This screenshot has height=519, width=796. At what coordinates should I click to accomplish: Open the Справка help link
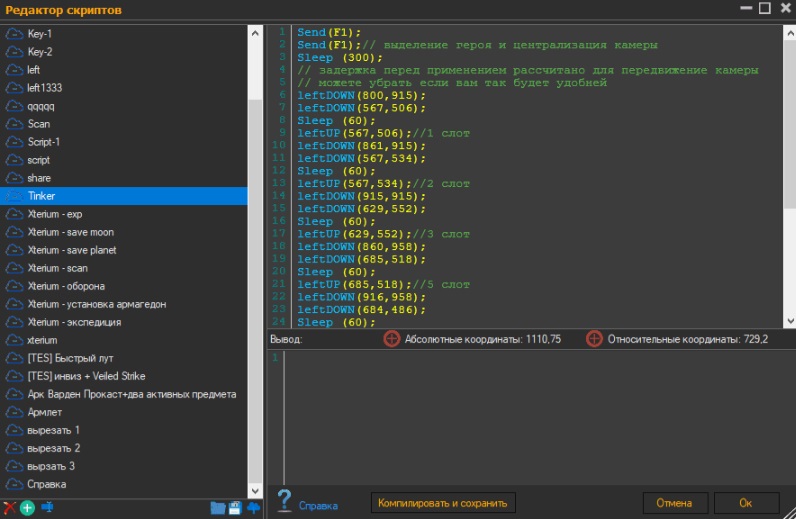318,506
